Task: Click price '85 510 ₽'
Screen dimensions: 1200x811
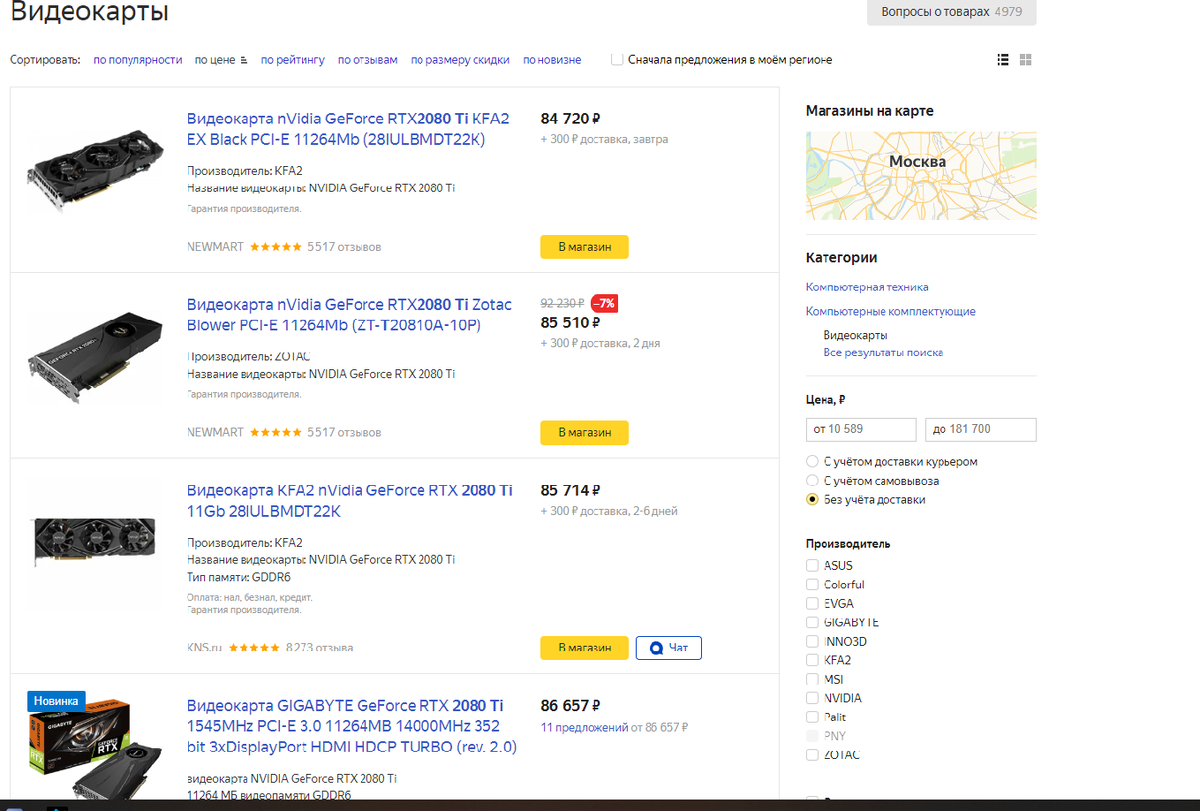Action: pyautogui.click(x=570, y=322)
